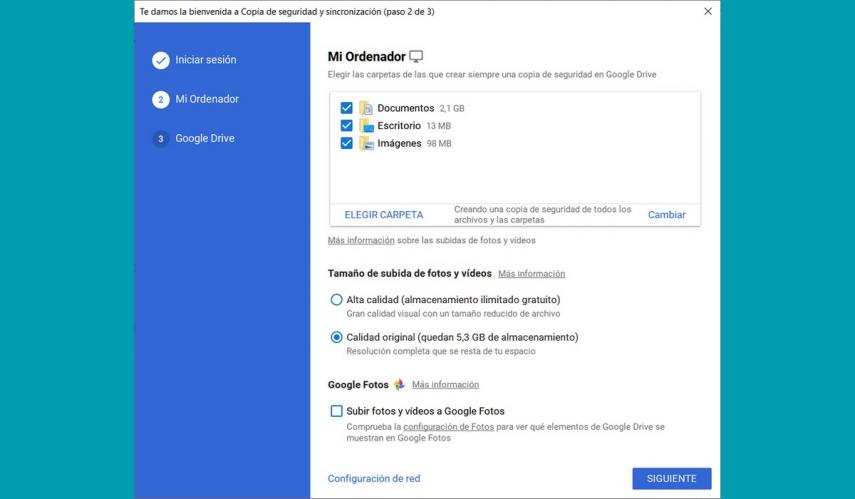Uncheck the Escritorio folder checkbox
This screenshot has width=855, height=499.
pyautogui.click(x=346, y=125)
